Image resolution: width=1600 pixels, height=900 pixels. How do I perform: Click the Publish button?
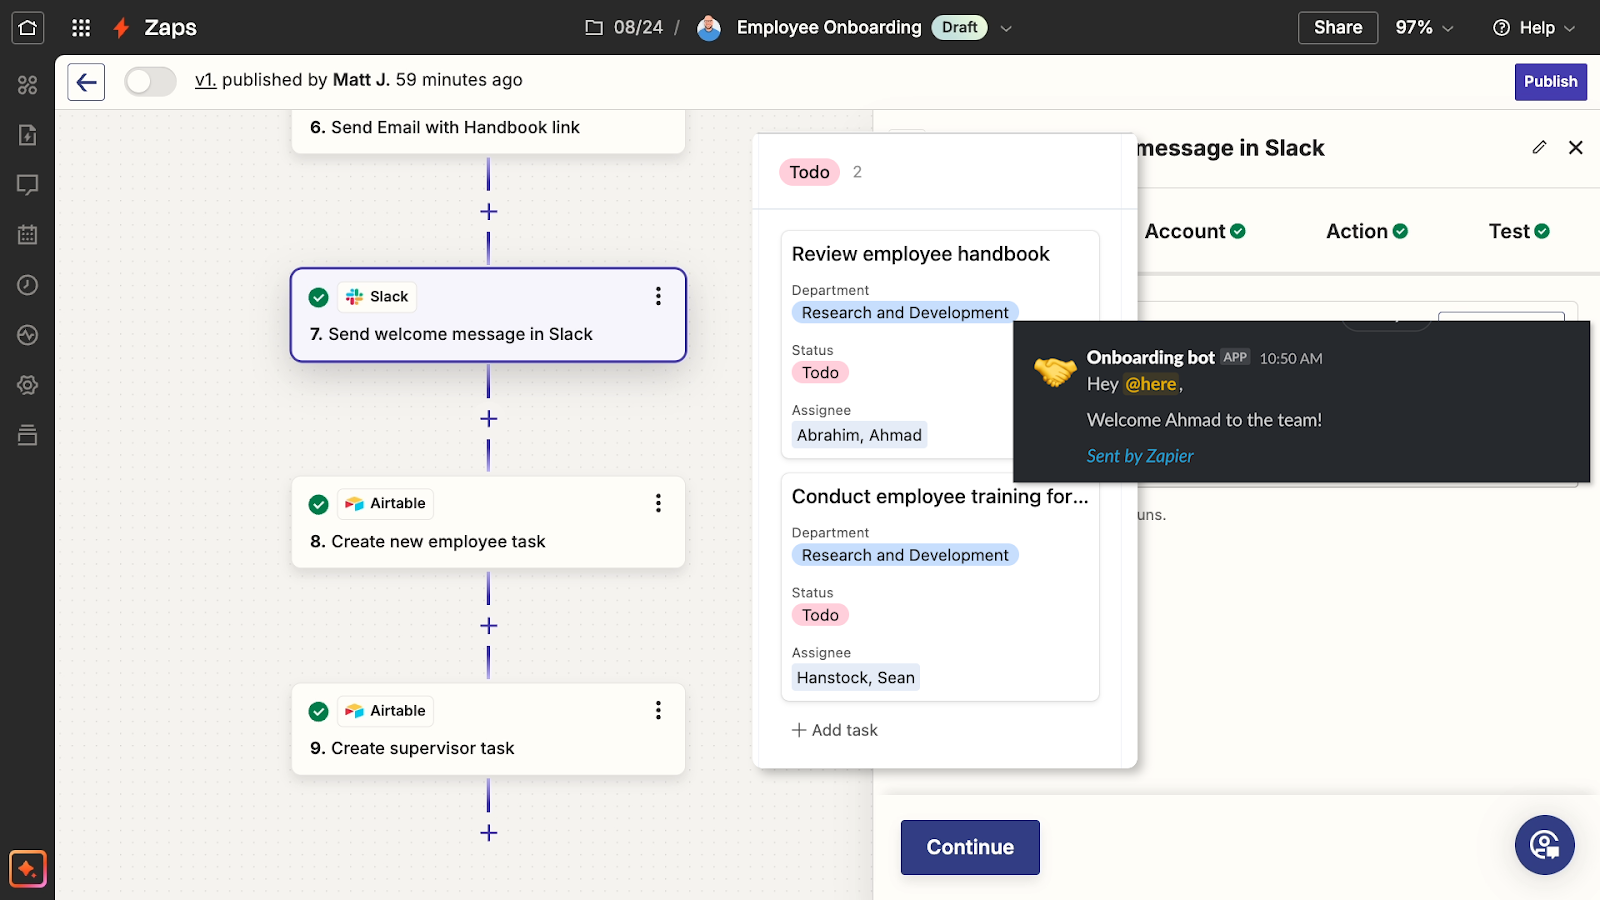(x=1551, y=82)
